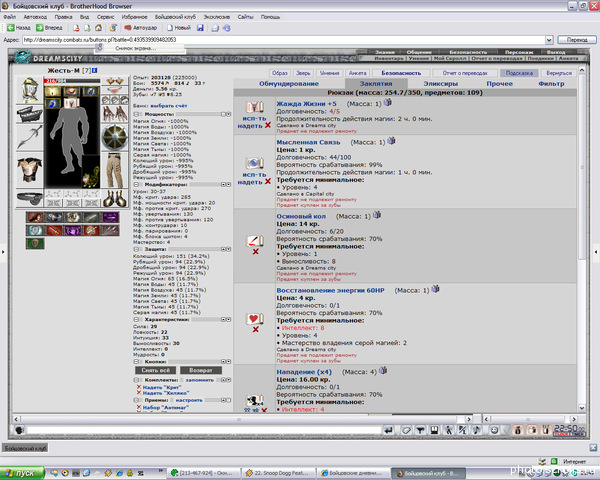Select the chest armor equipment slot

30,170
